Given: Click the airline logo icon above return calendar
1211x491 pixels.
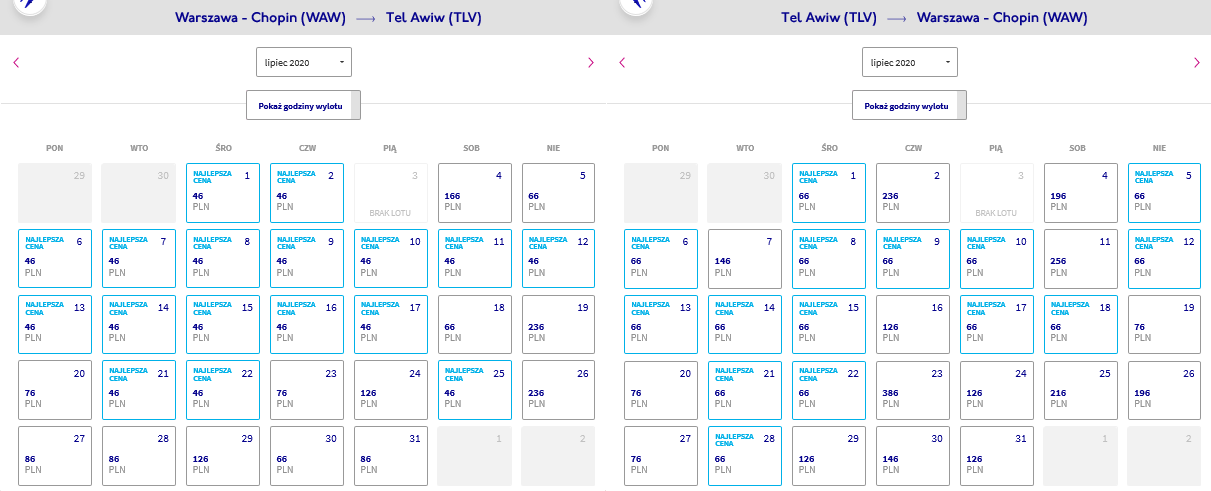Looking at the screenshot, I should coord(636,5).
